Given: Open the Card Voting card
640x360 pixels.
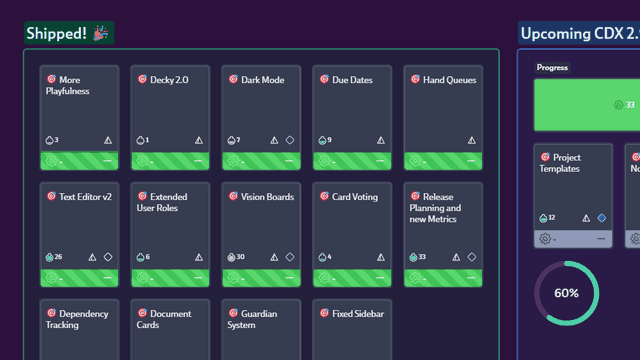Looking at the screenshot, I should (352, 235).
